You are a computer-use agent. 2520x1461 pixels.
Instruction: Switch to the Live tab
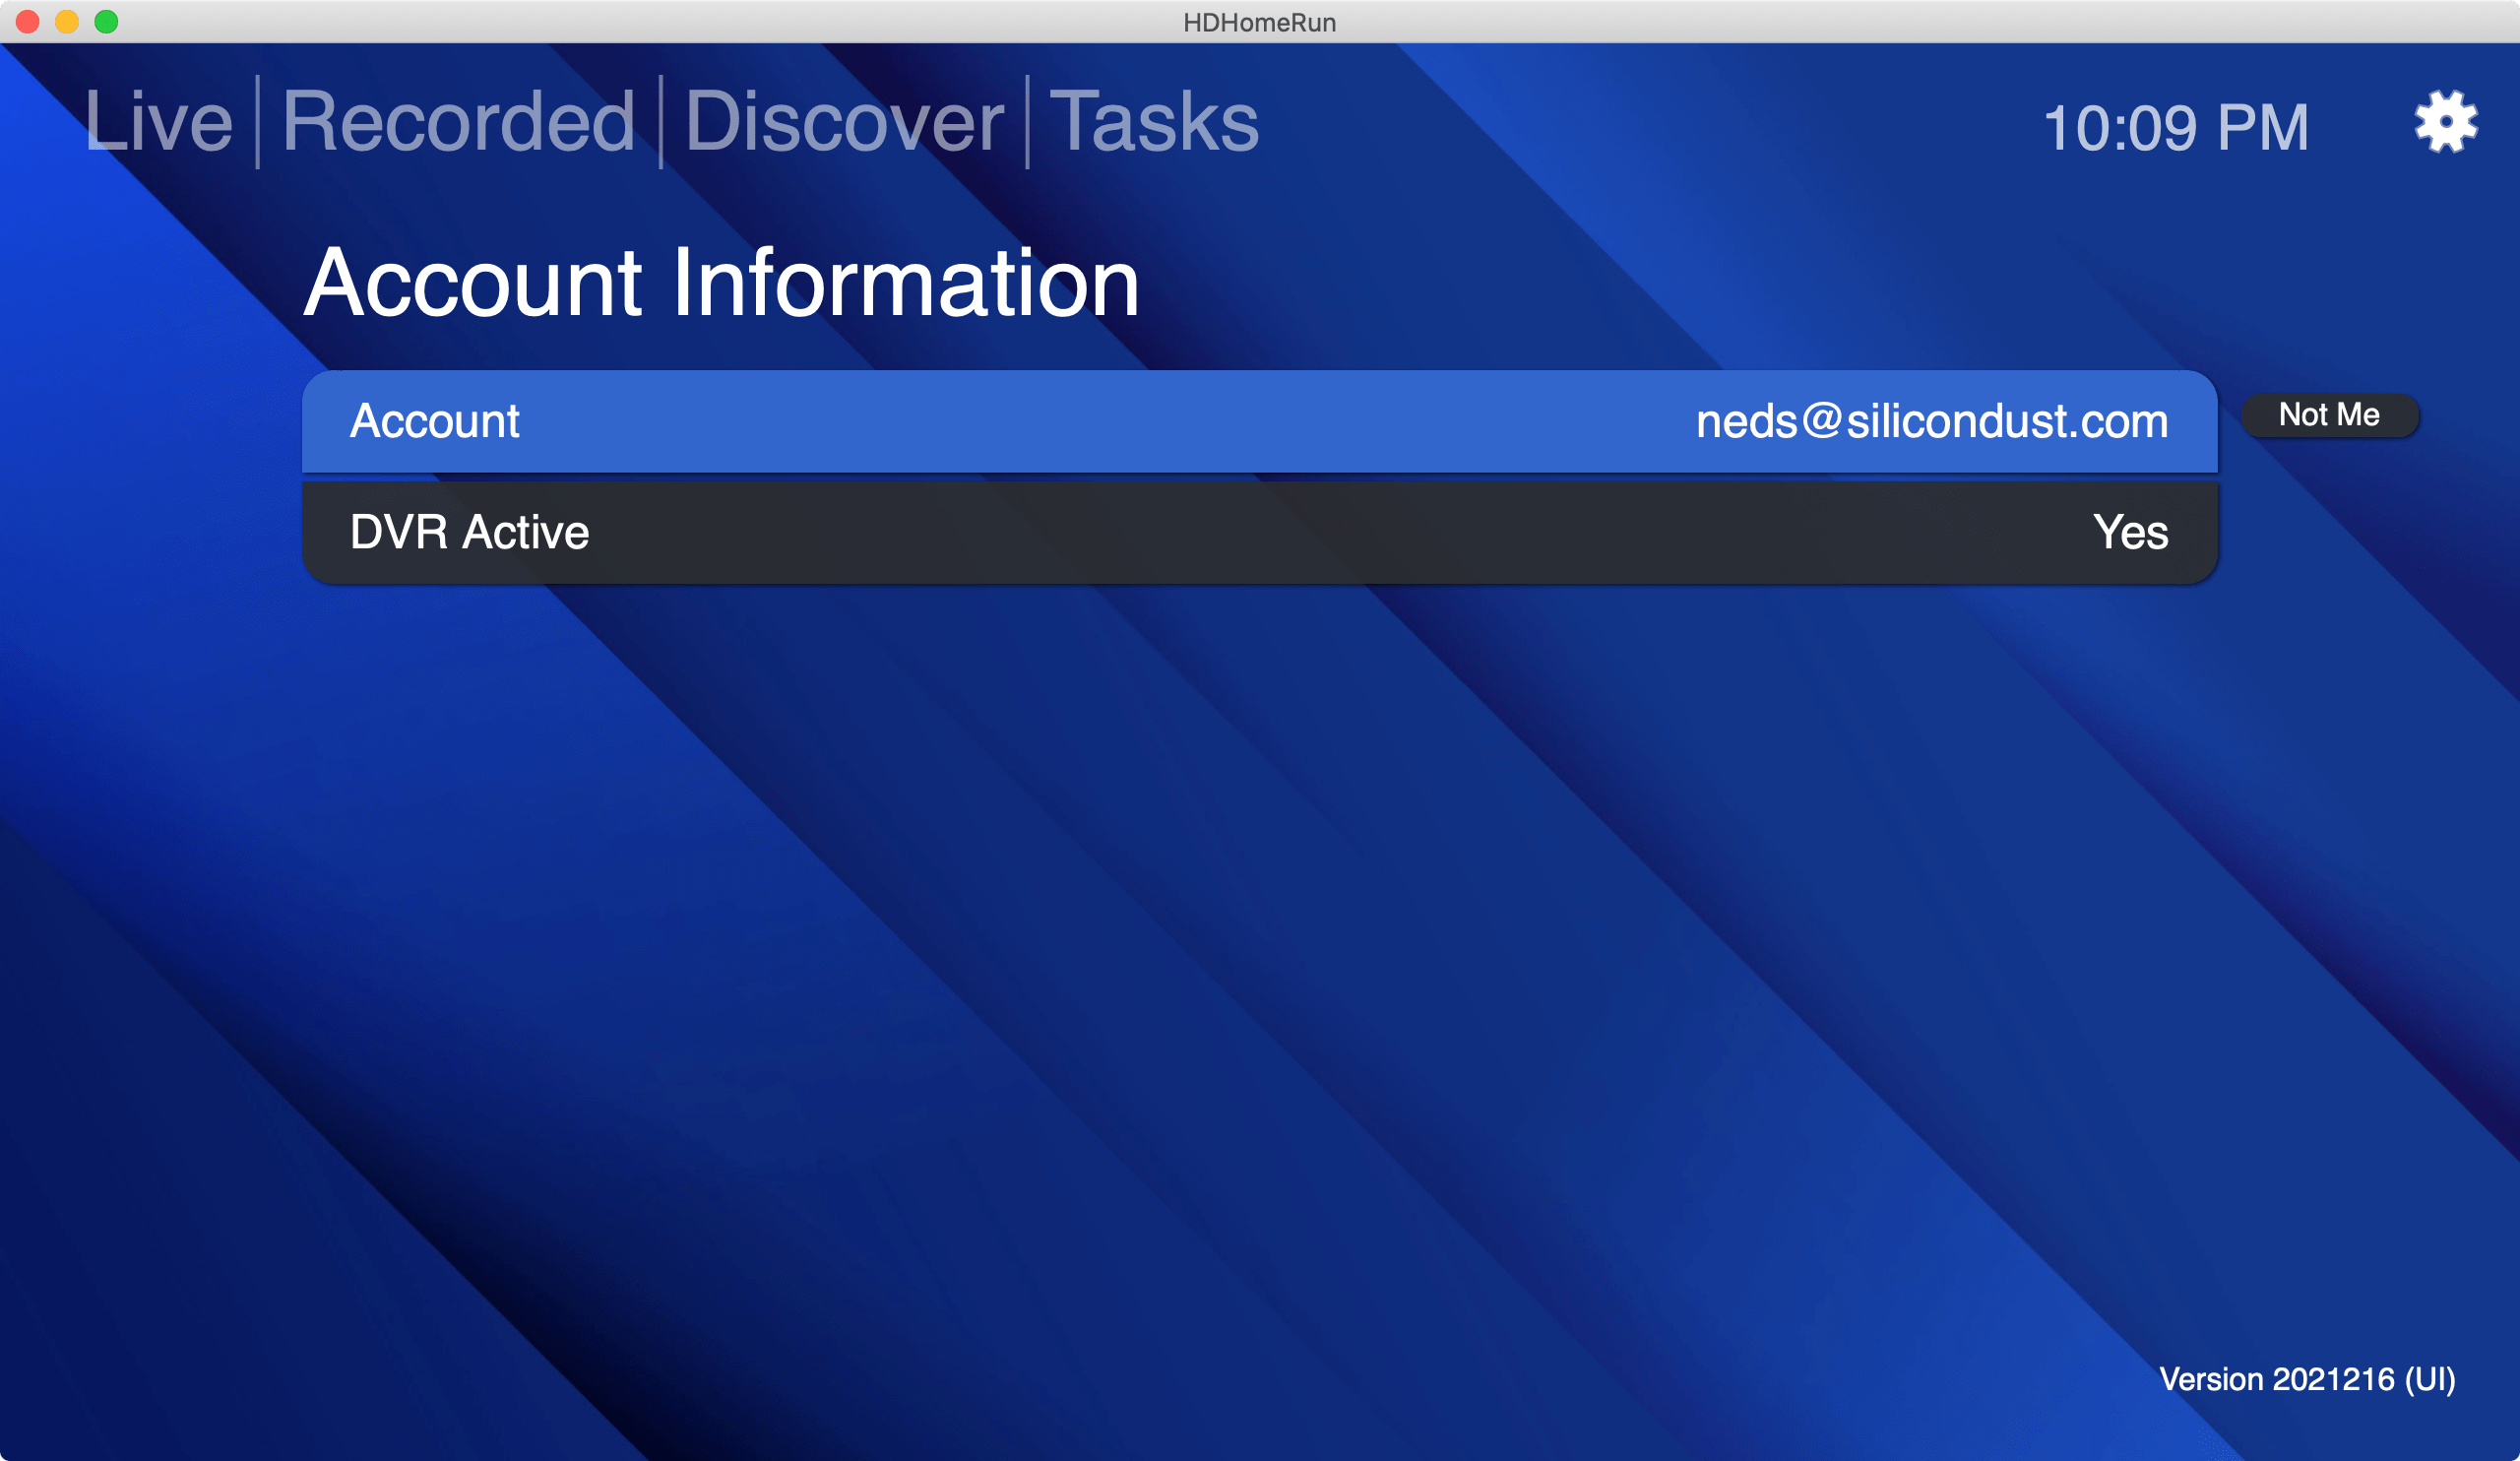coord(158,122)
